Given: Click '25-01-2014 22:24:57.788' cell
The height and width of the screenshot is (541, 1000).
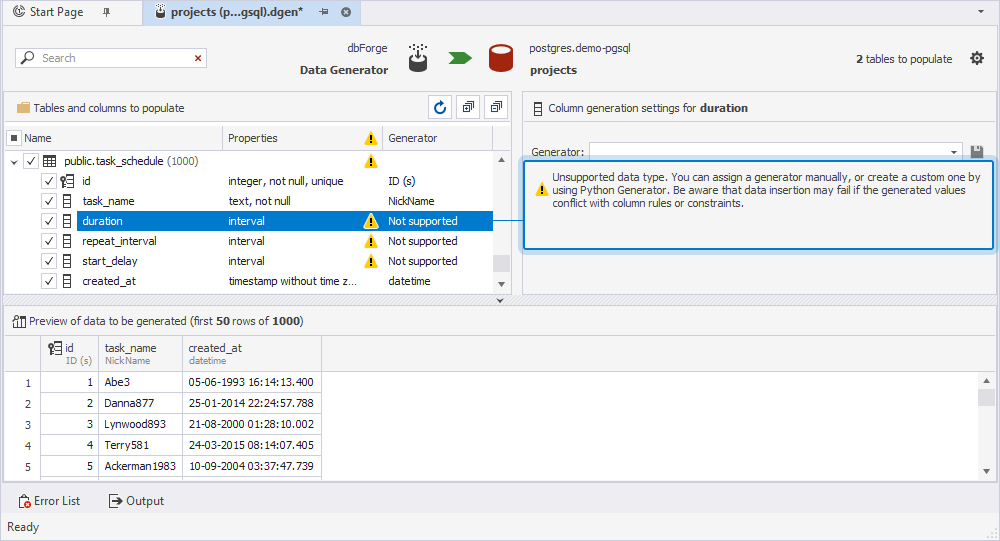Looking at the screenshot, I should (x=251, y=403).
